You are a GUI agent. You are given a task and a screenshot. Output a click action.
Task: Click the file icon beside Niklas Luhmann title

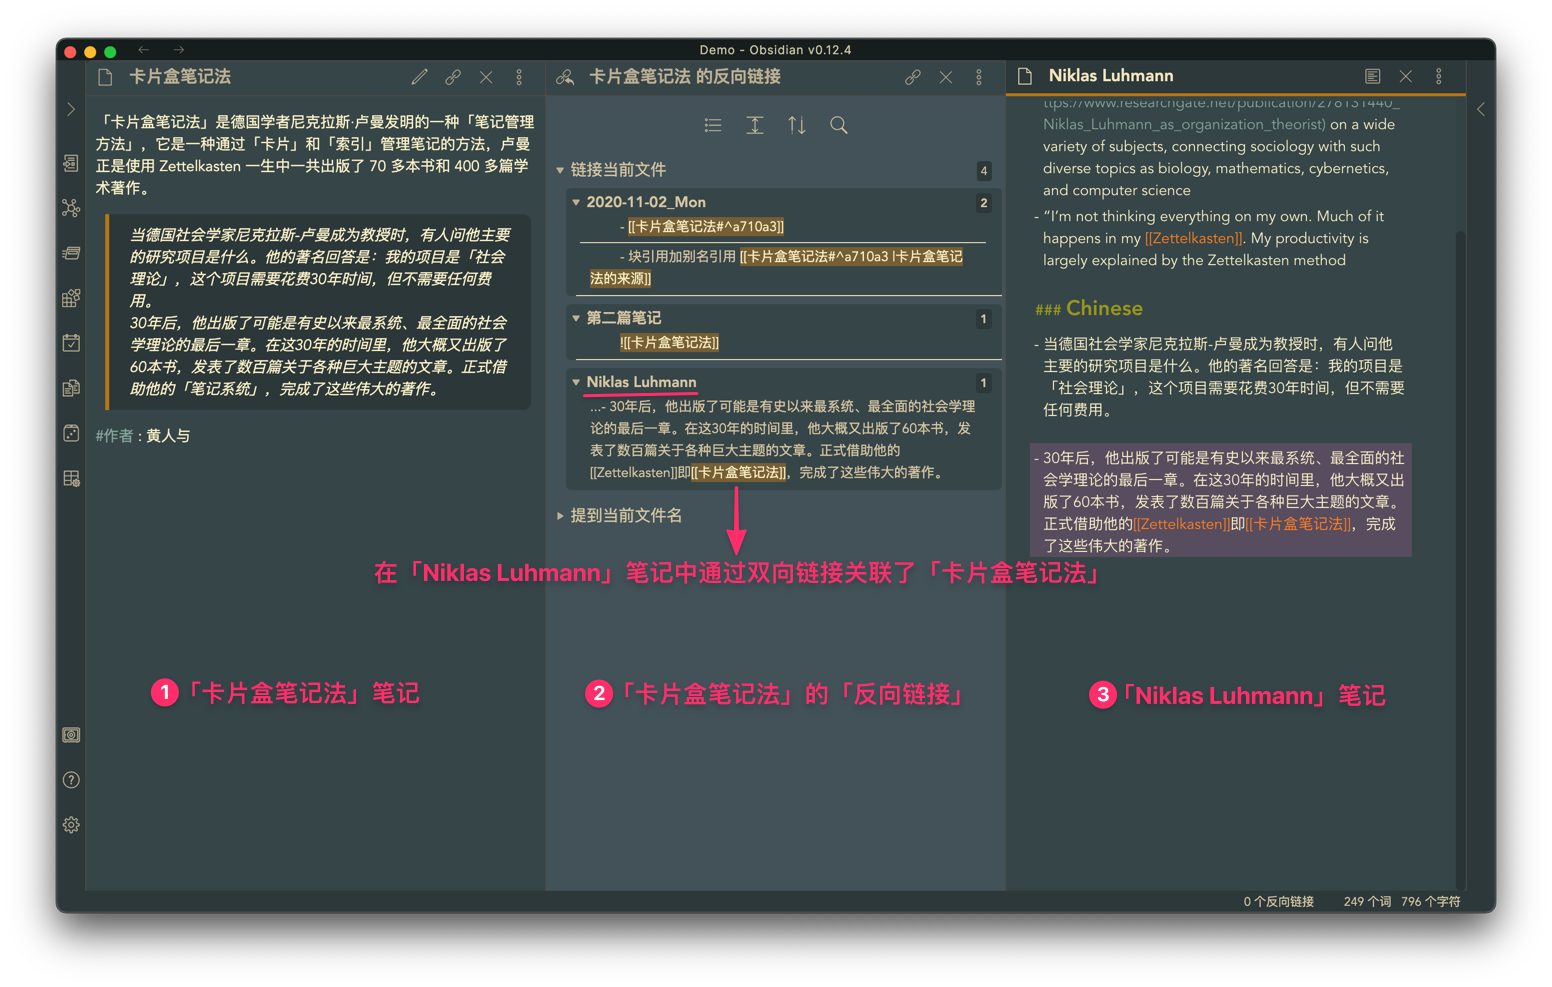pos(1025,76)
